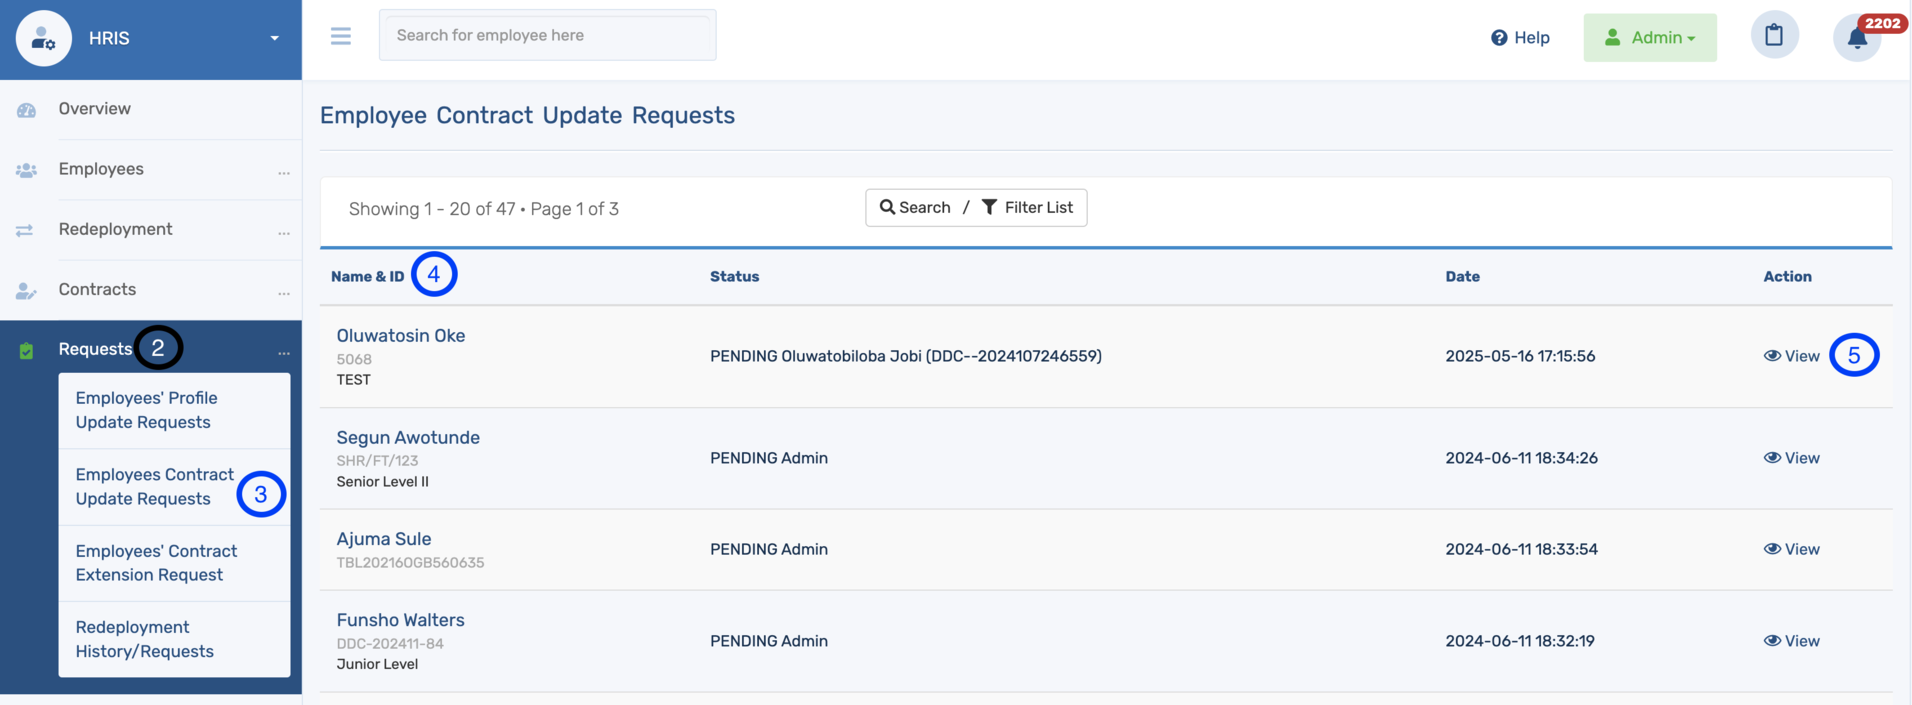
Task: Open Oluwatosin Oke's profile link
Action: pyautogui.click(x=401, y=336)
